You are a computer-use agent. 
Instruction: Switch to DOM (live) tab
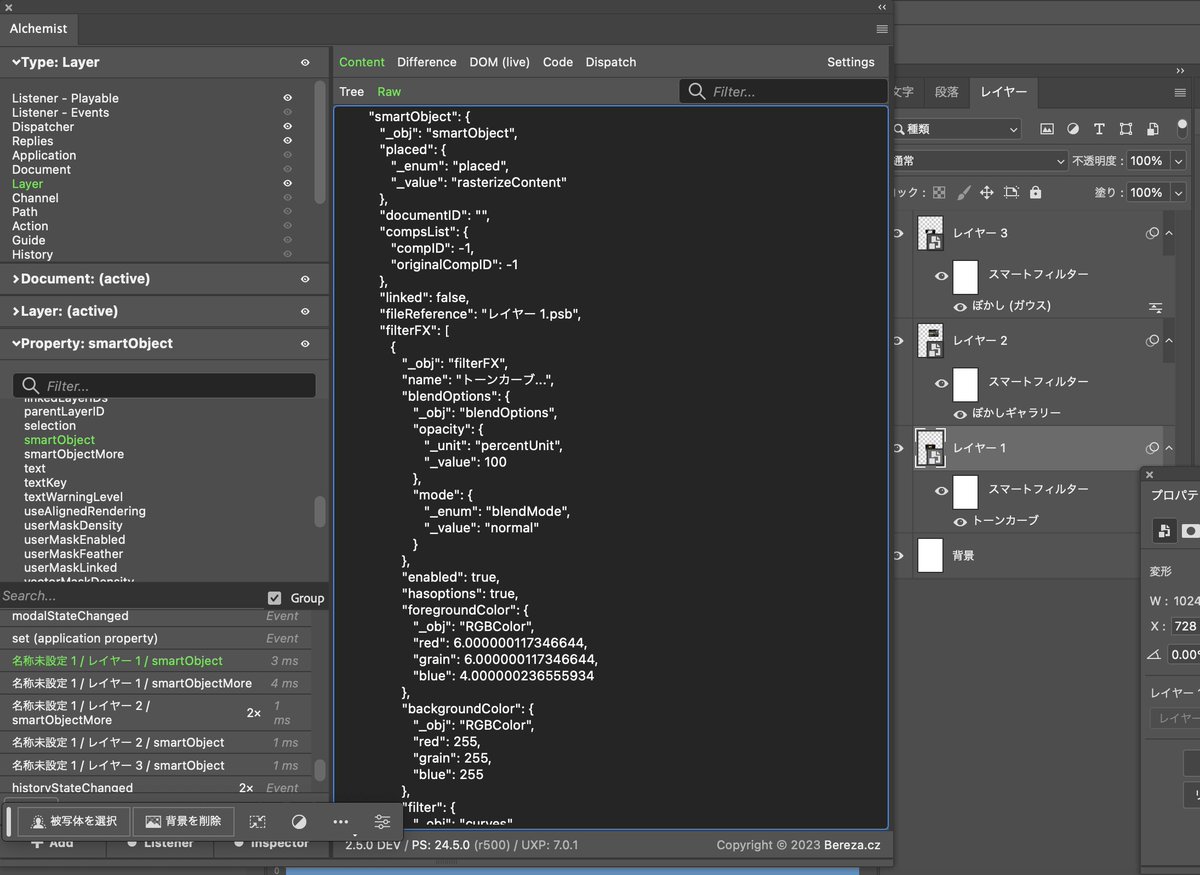click(x=500, y=62)
